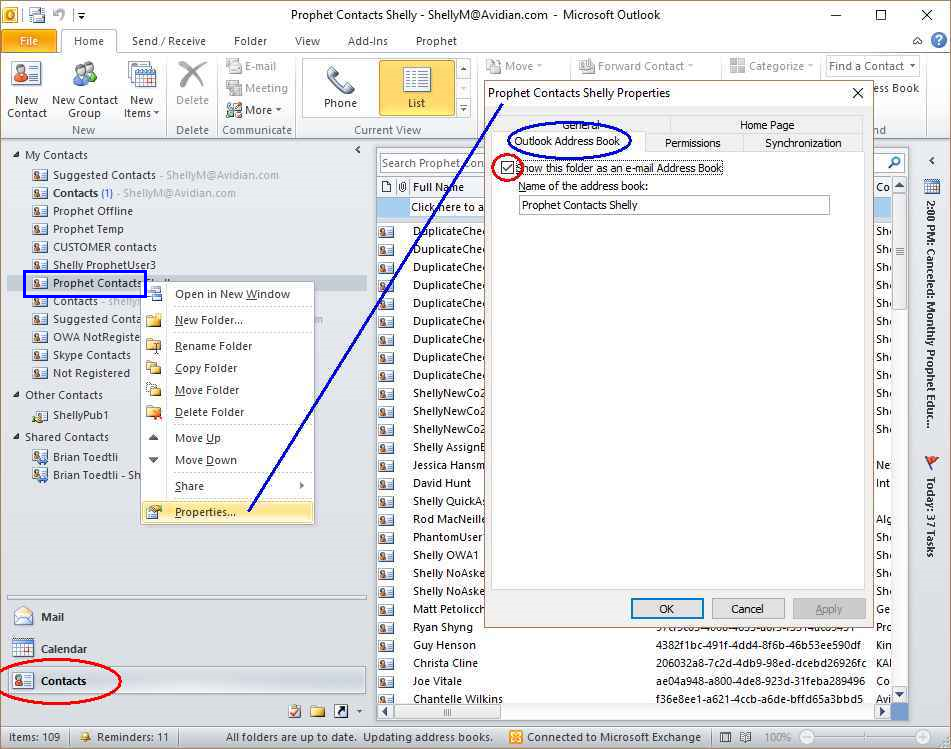The image size is (951, 749).
Task: Close the Prophet Contacts Shelly Properties dialog
Action: click(x=858, y=93)
